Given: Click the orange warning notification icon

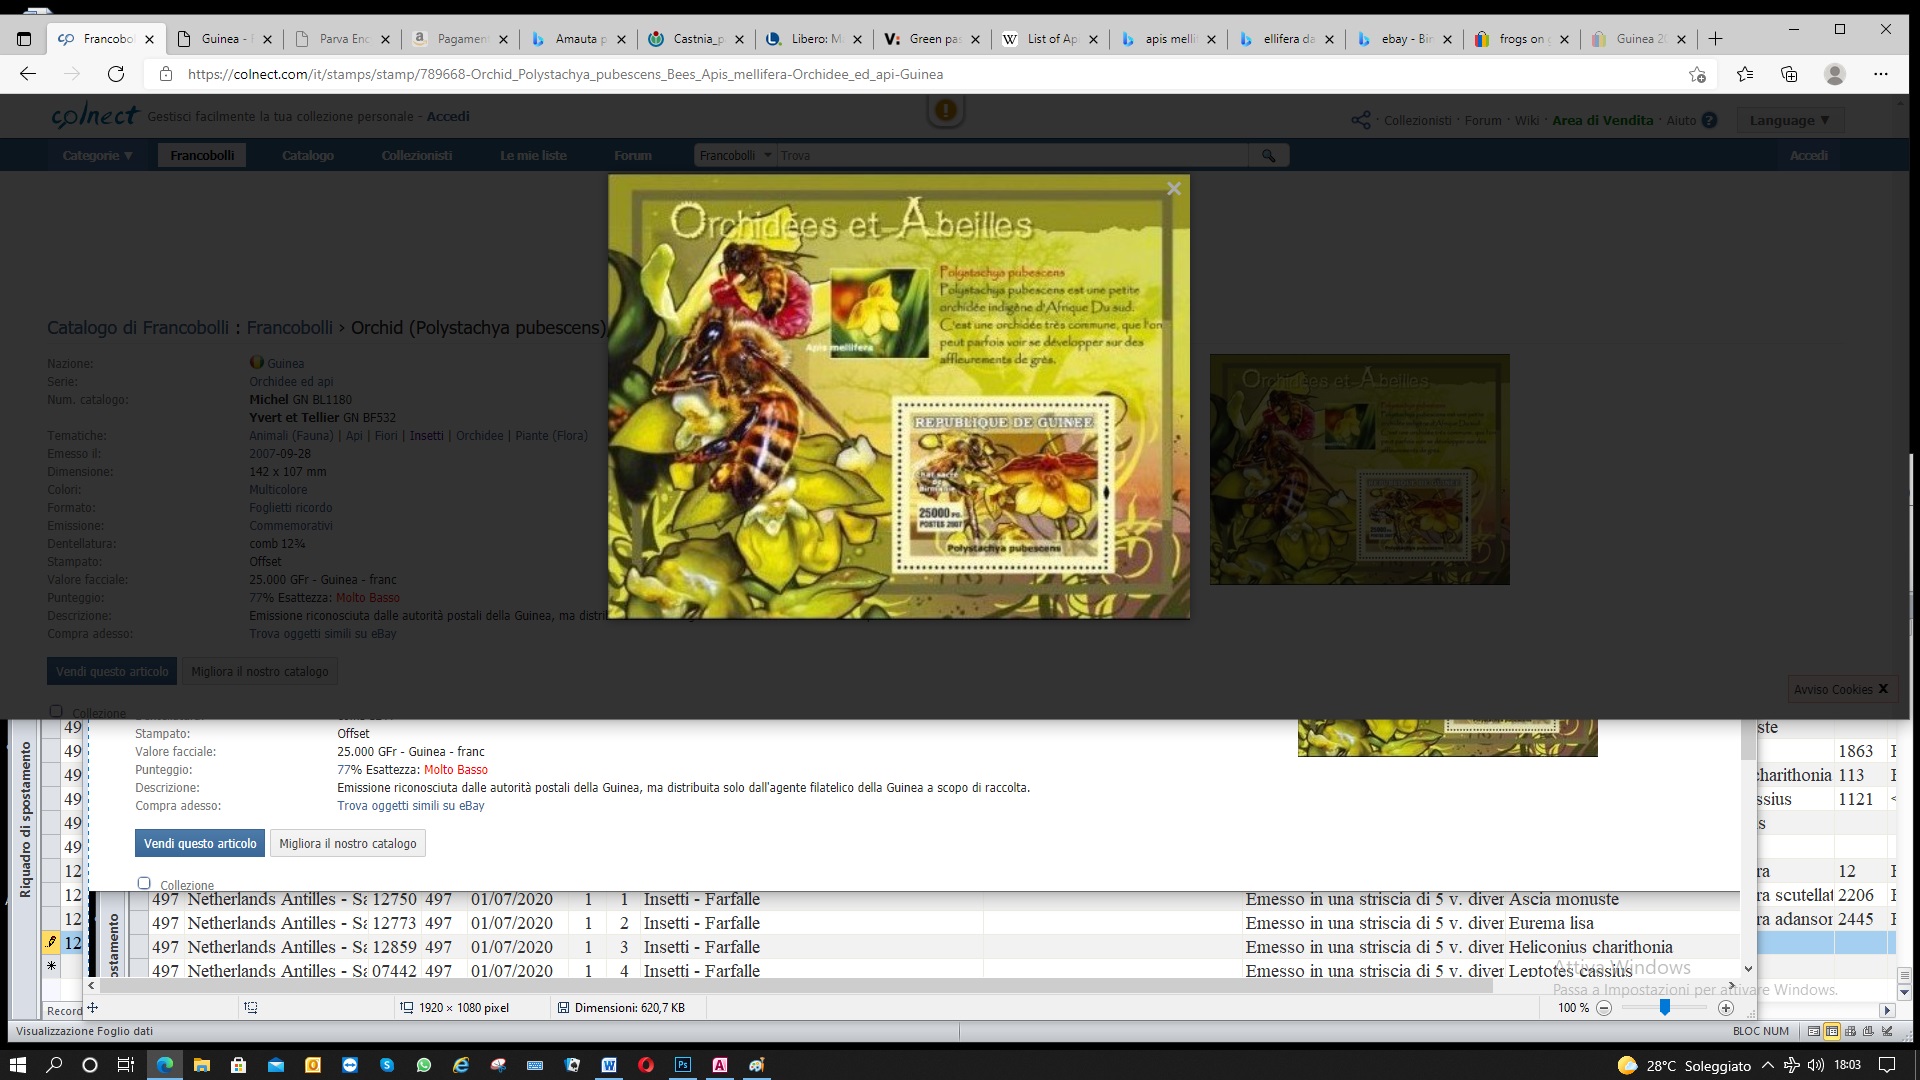Looking at the screenshot, I should pos(945,110).
